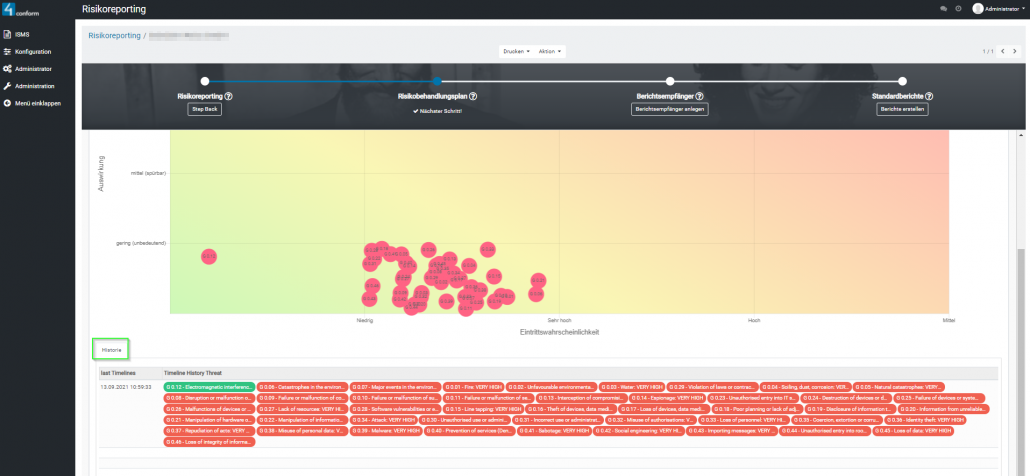Open the Drucken dropdown
This screenshot has width=1030, height=476.
[x=515, y=51]
